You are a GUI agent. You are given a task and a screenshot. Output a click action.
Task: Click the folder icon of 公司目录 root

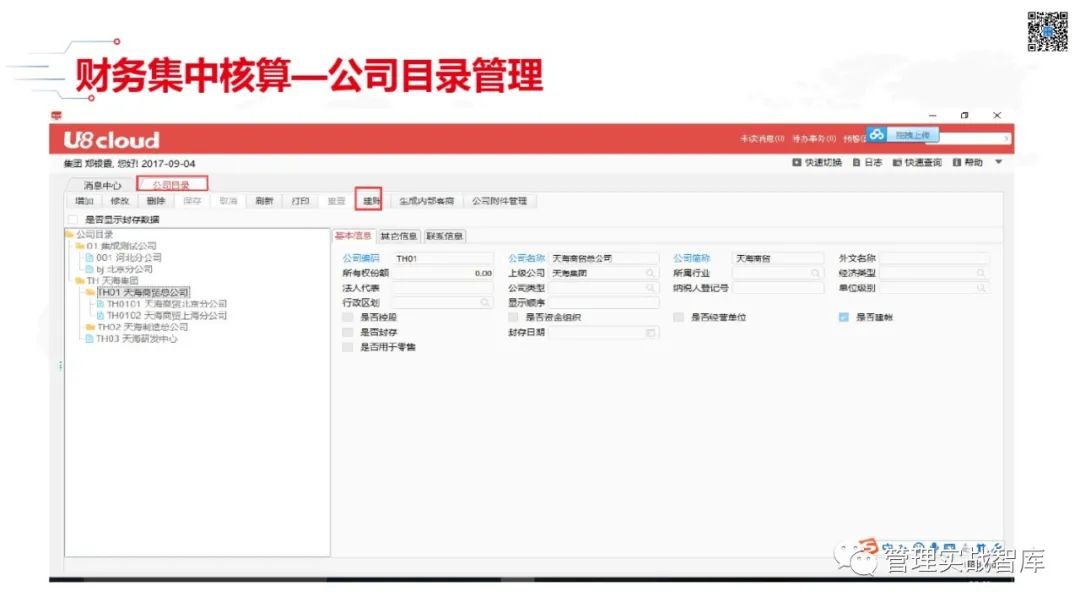(70, 234)
